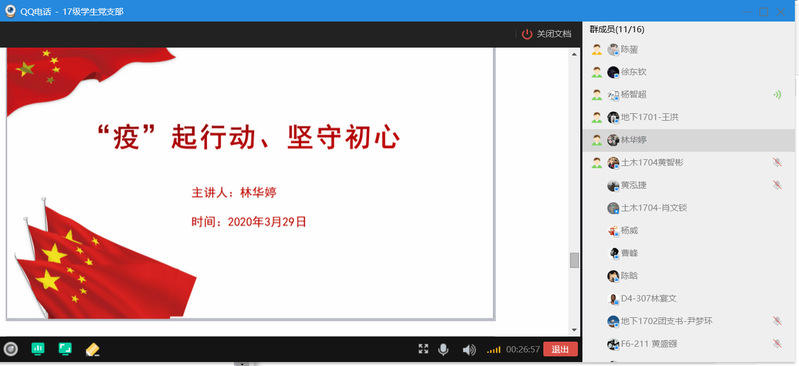Screen dimensions: 799x366
Task: Click the muted mic icon beside 黄泓捷
Action: [777, 185]
